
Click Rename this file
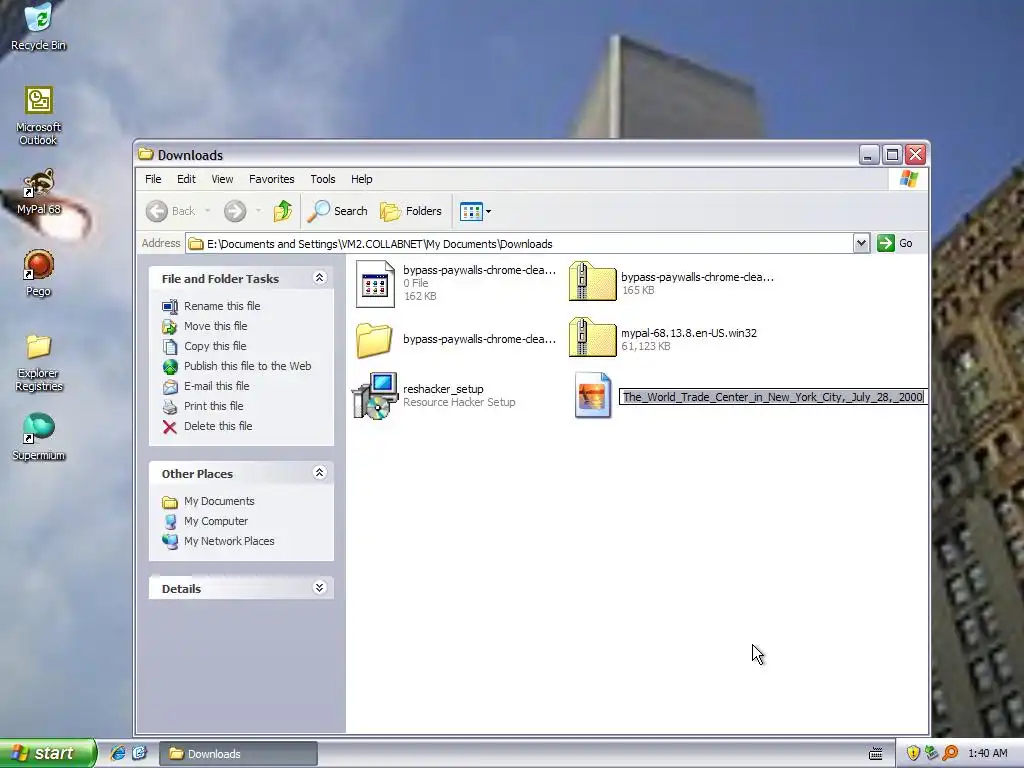(x=222, y=306)
